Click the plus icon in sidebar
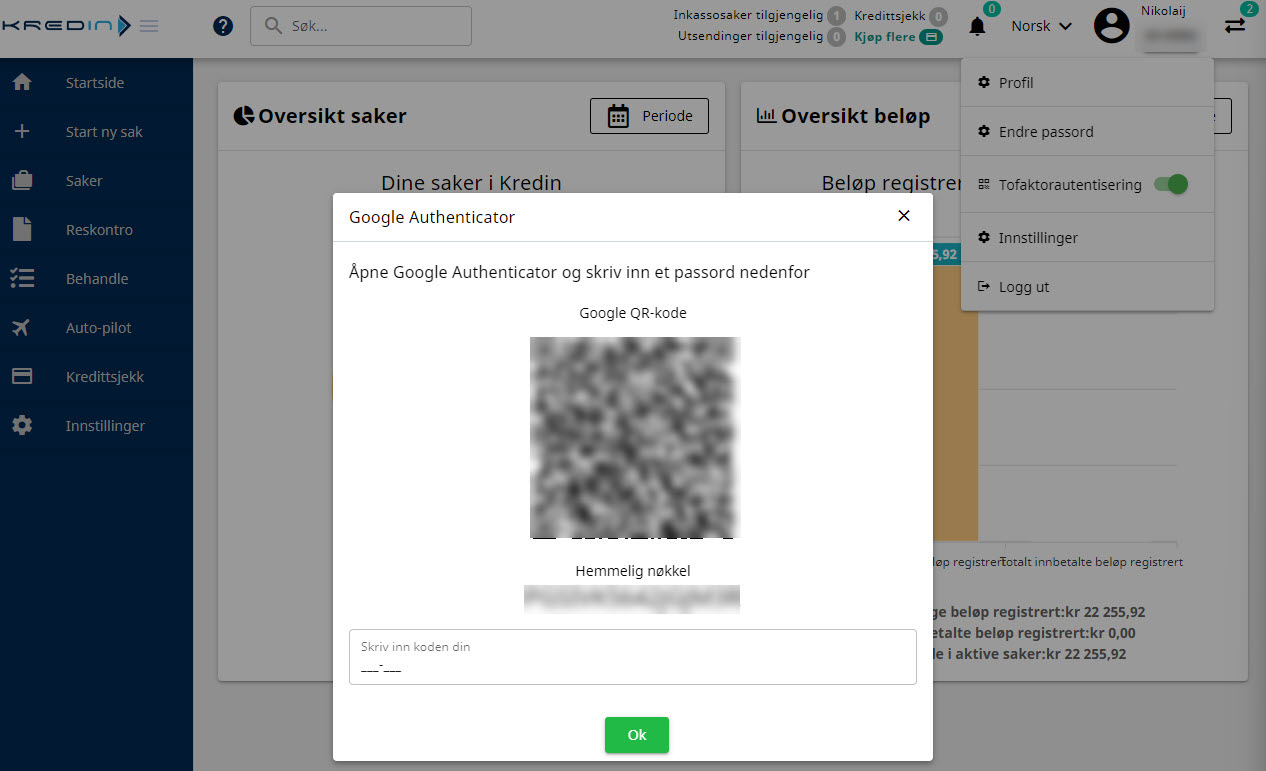Viewport: 1266px width, 771px height. [22, 132]
